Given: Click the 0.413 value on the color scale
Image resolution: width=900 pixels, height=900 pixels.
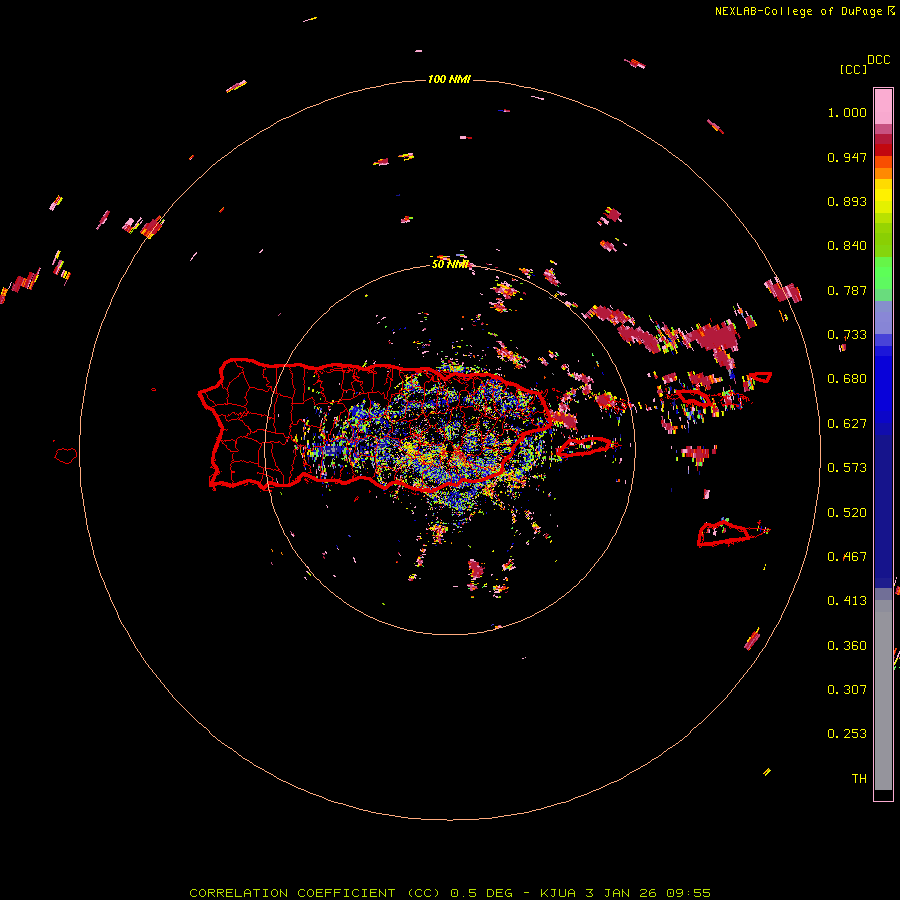Looking at the screenshot, I should click(847, 601).
